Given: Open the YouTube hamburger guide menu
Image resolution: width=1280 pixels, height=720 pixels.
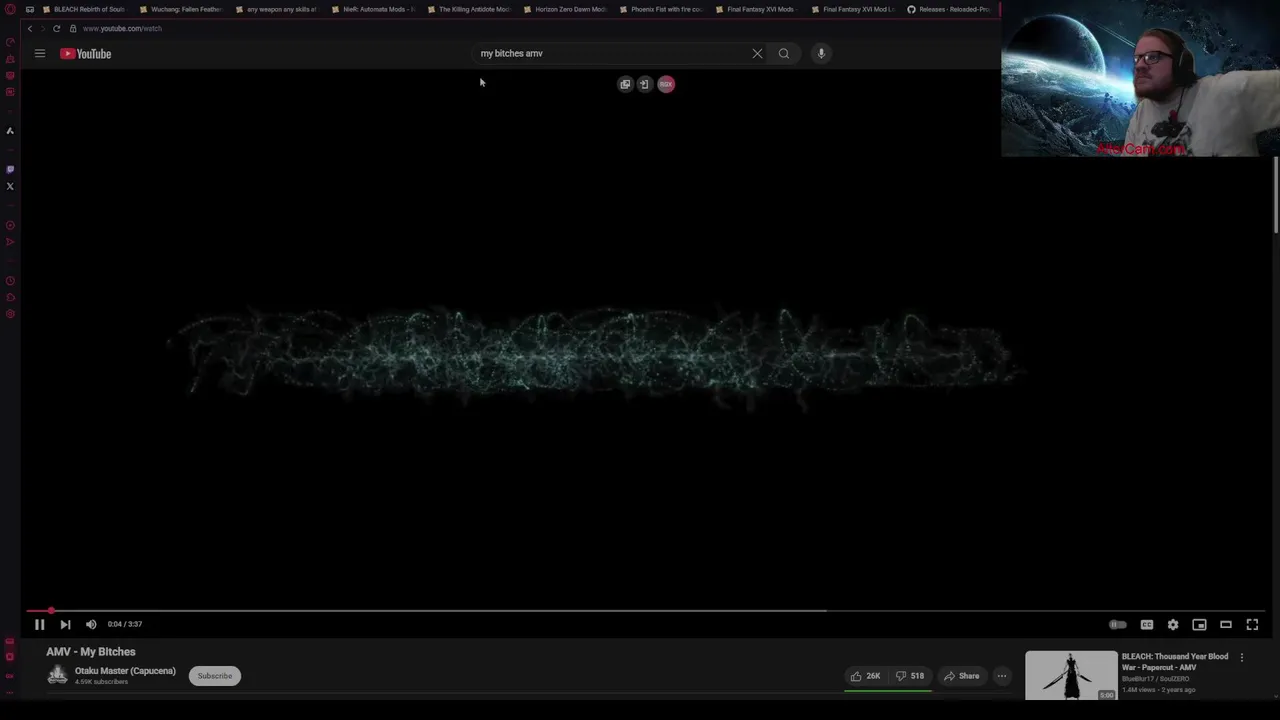Looking at the screenshot, I should (40, 54).
